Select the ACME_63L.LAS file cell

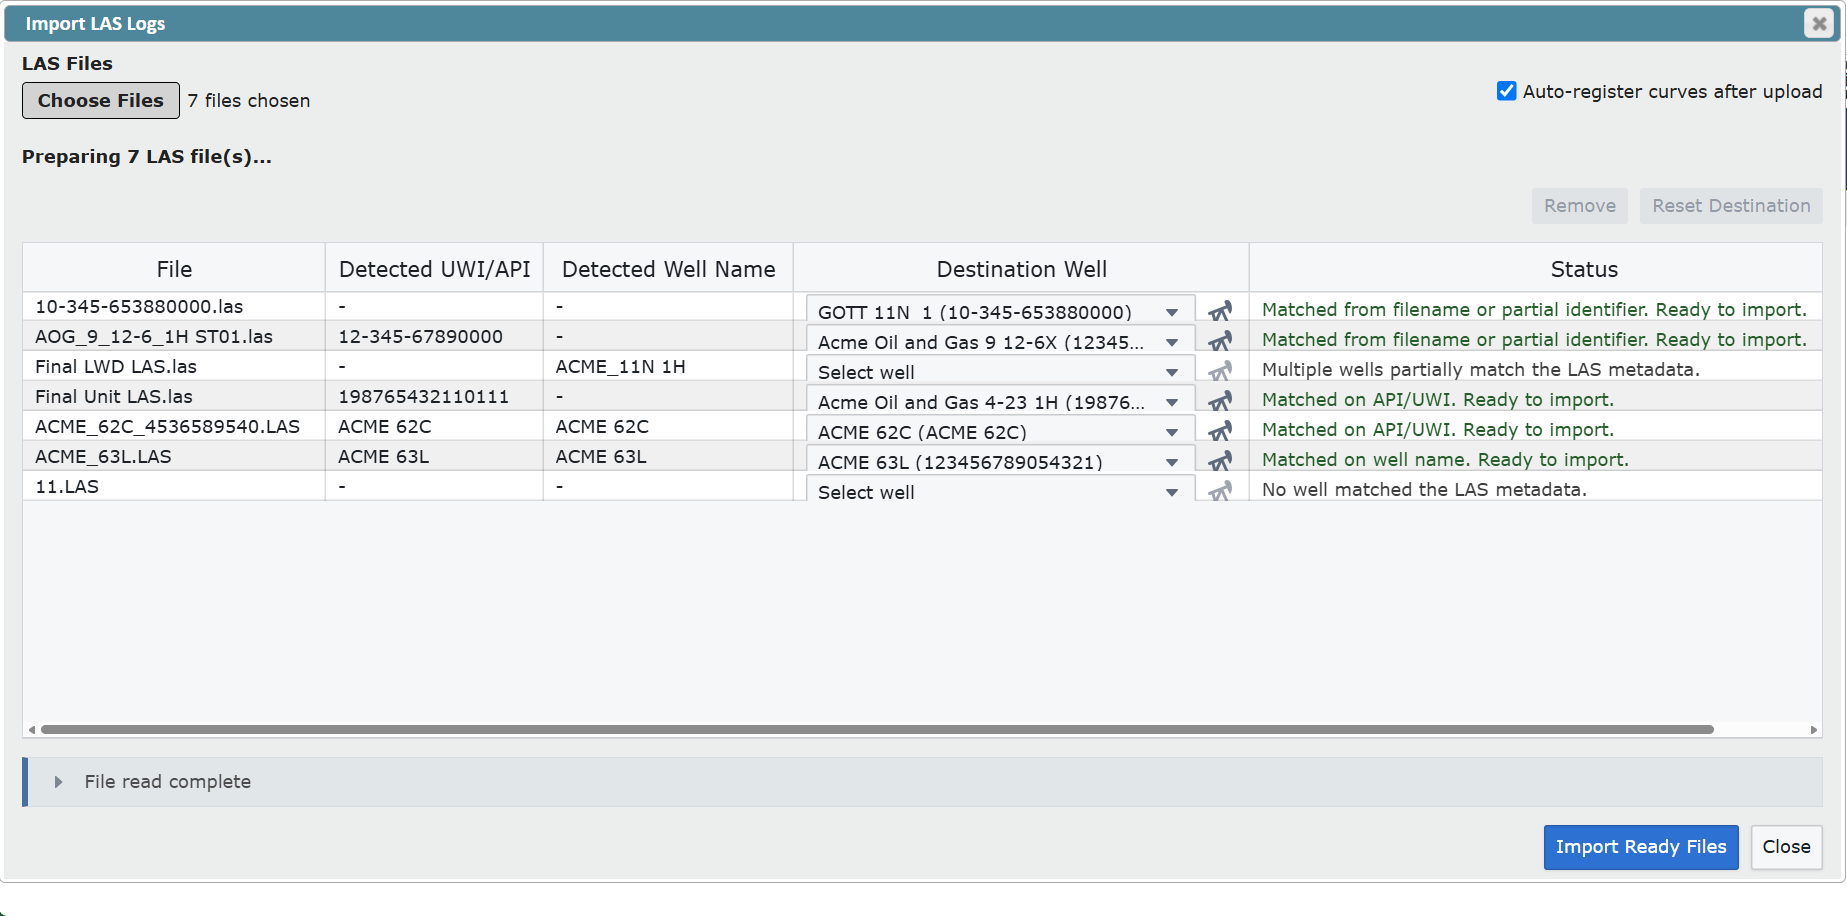pos(174,457)
